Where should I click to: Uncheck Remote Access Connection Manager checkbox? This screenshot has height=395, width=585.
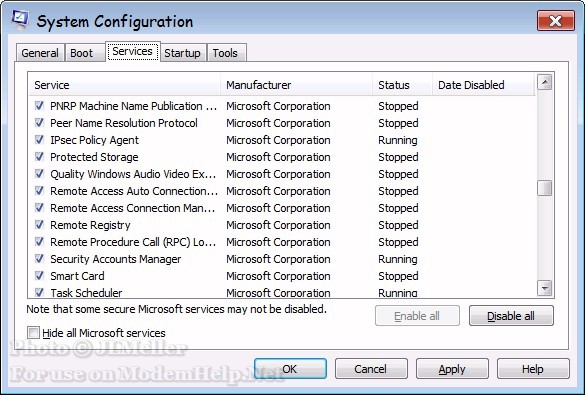[39, 208]
